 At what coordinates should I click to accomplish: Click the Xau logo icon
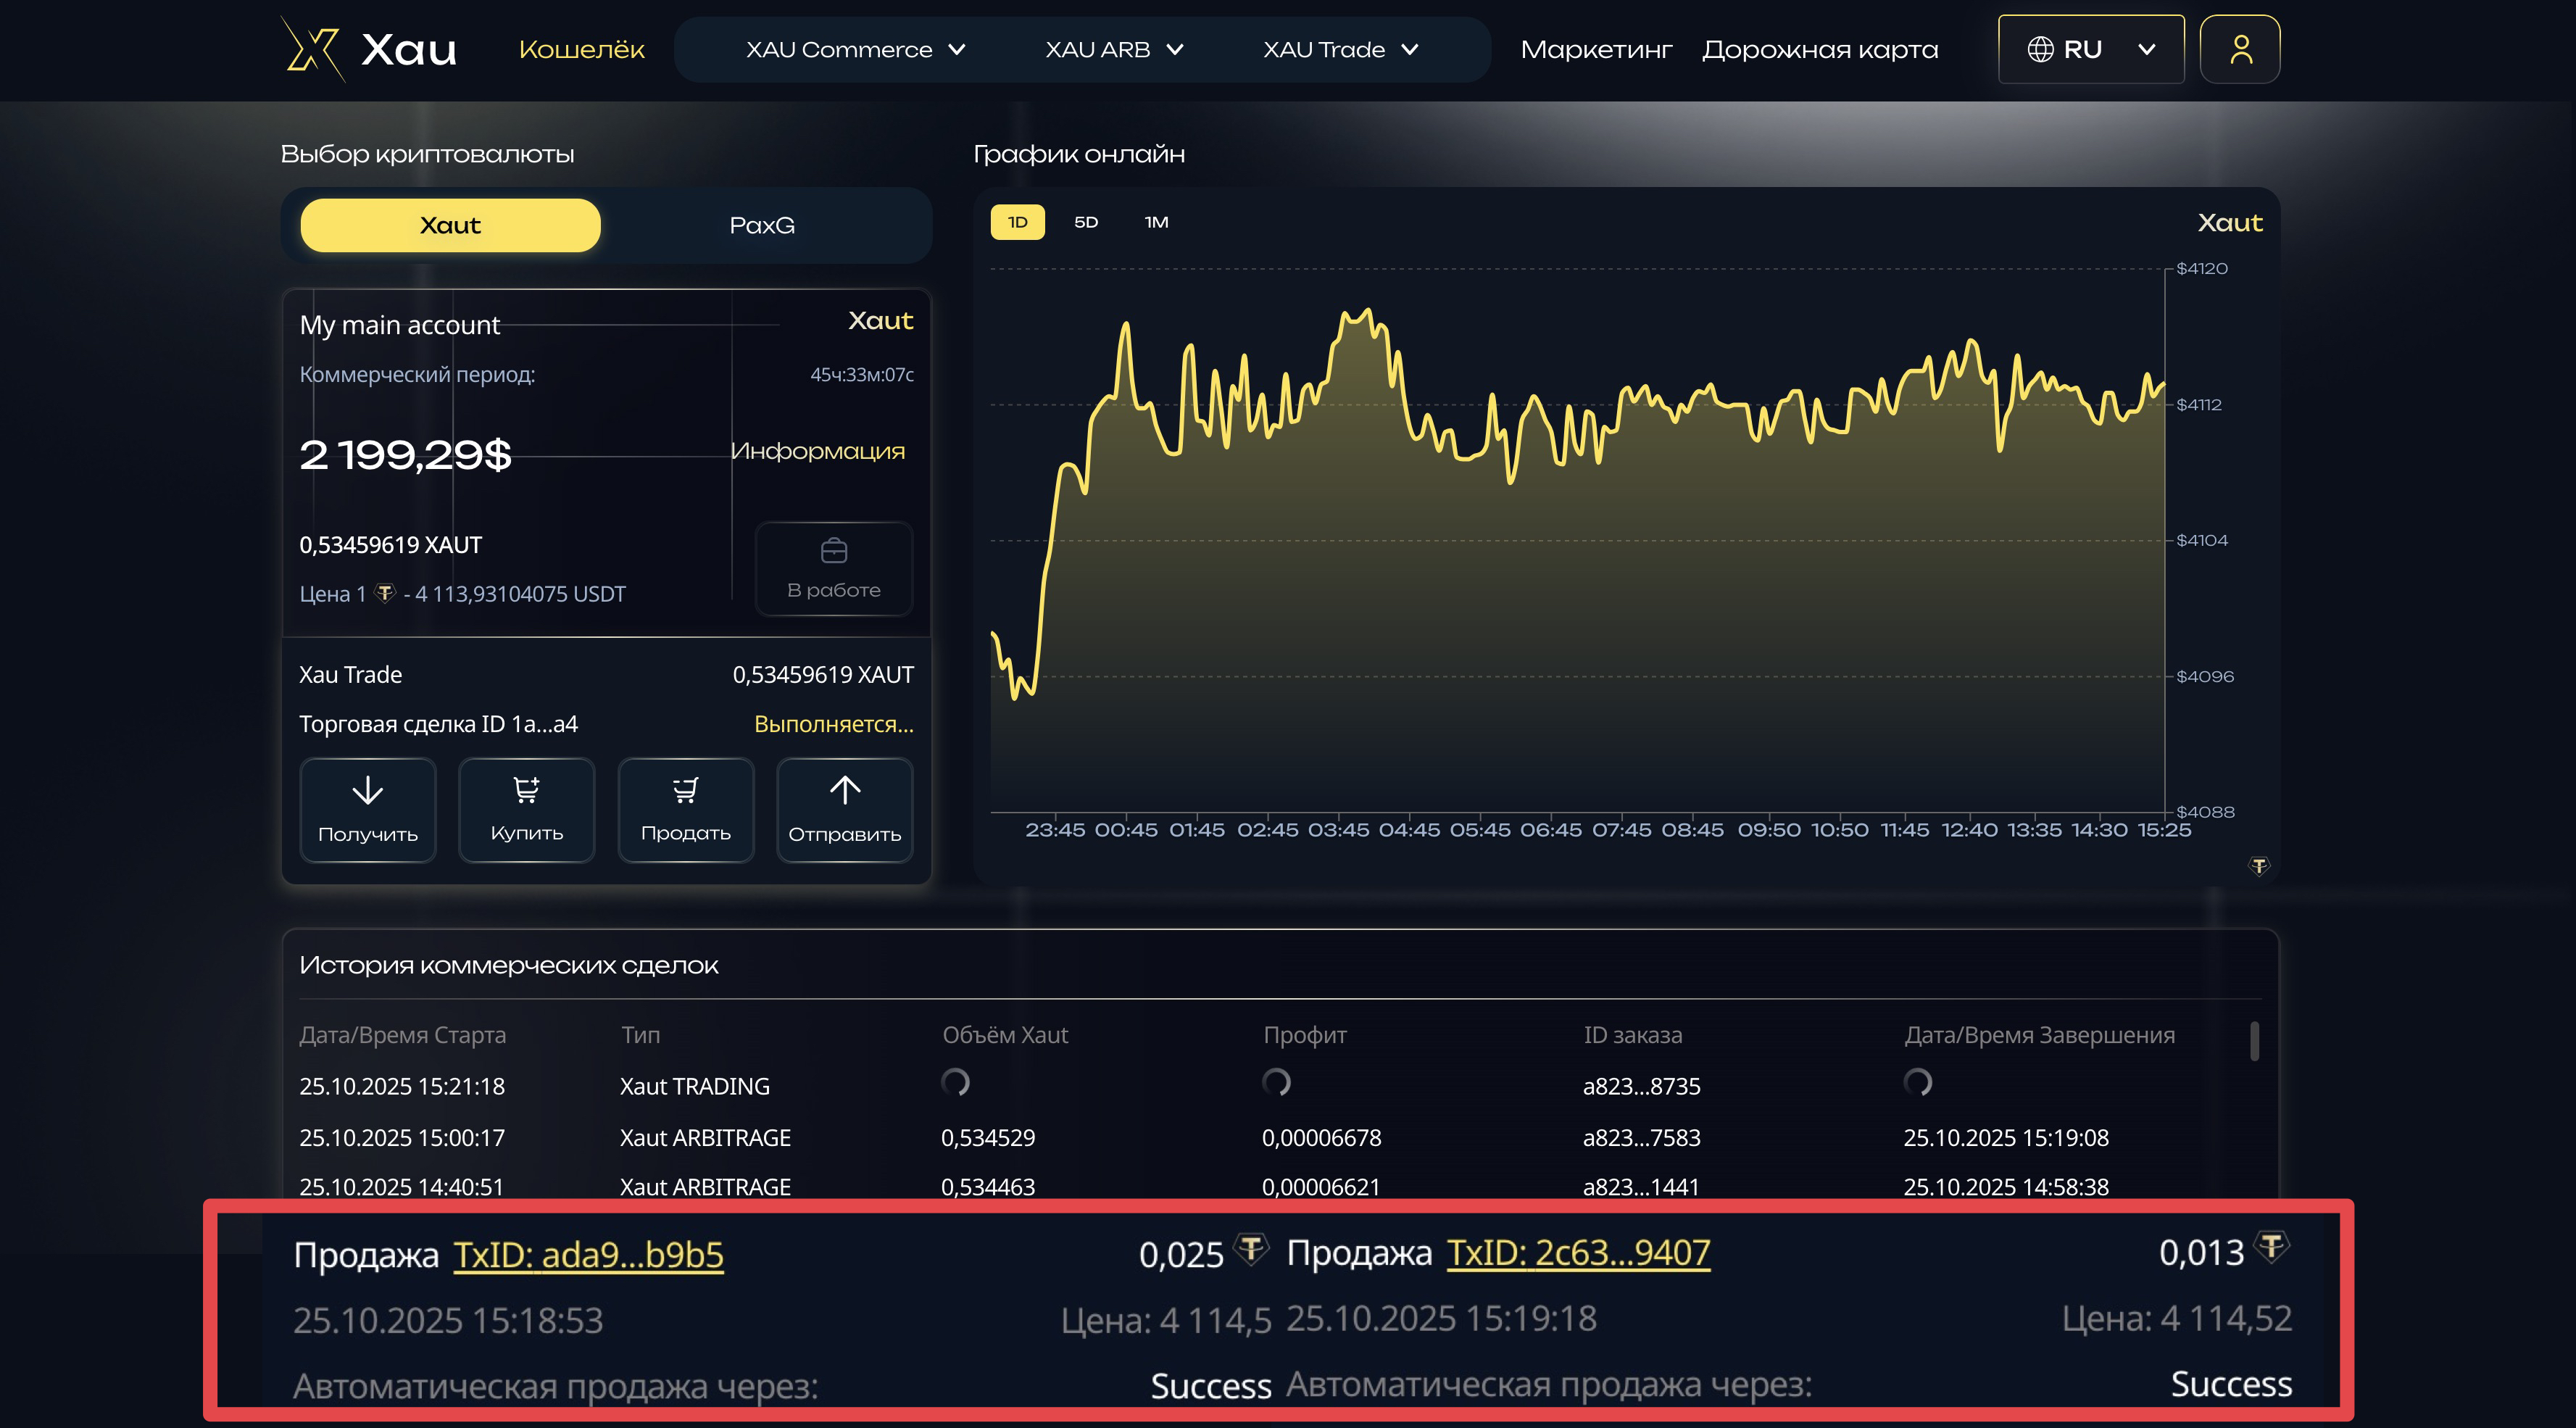[312, 49]
